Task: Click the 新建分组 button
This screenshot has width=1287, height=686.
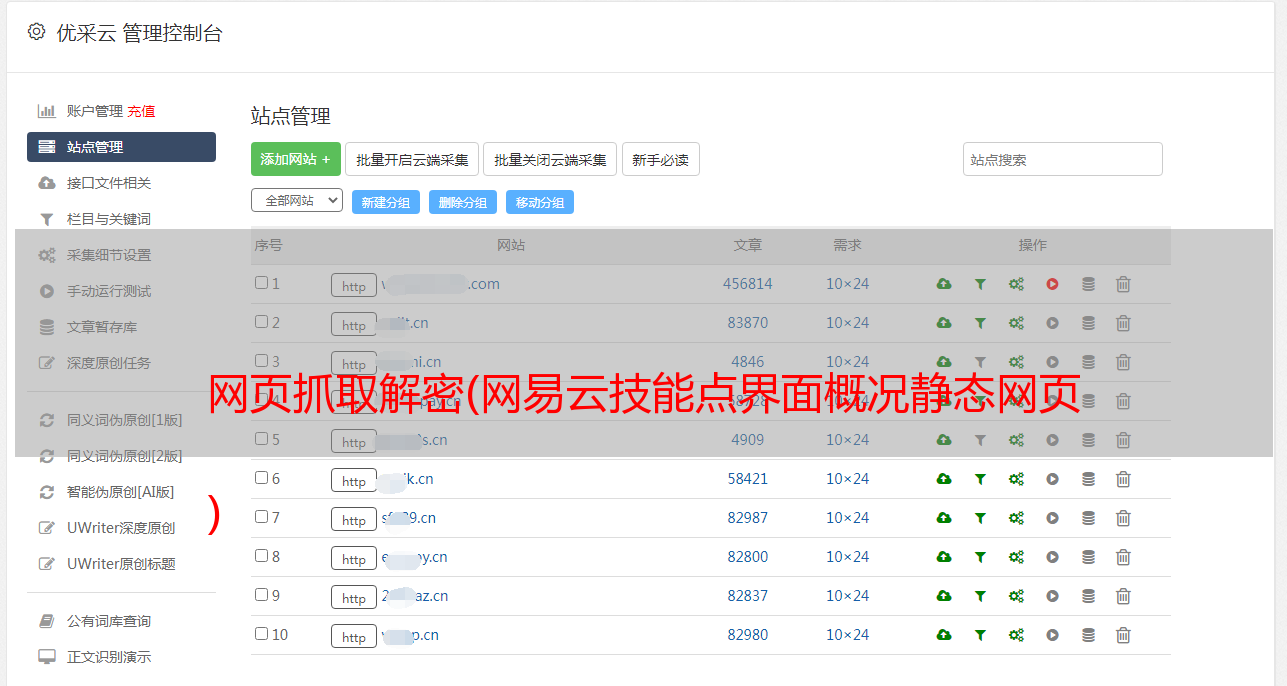Action: (x=386, y=202)
